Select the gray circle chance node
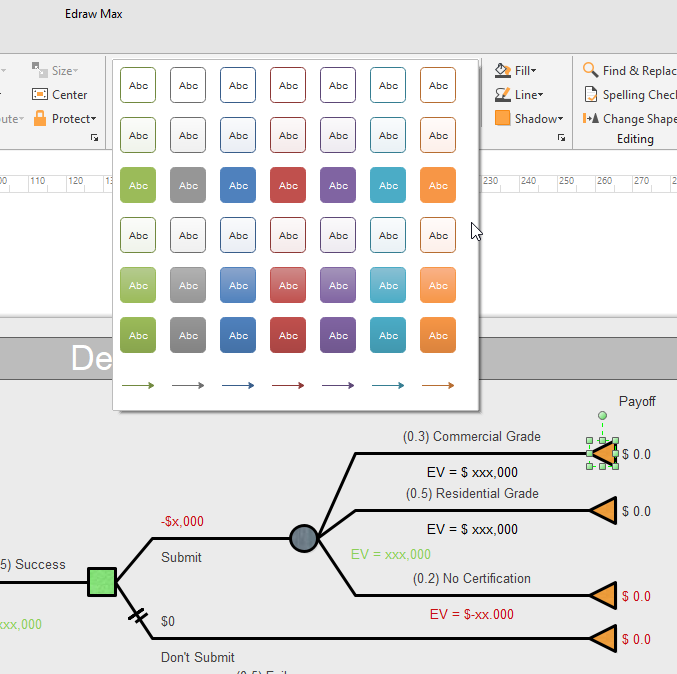 [304, 538]
